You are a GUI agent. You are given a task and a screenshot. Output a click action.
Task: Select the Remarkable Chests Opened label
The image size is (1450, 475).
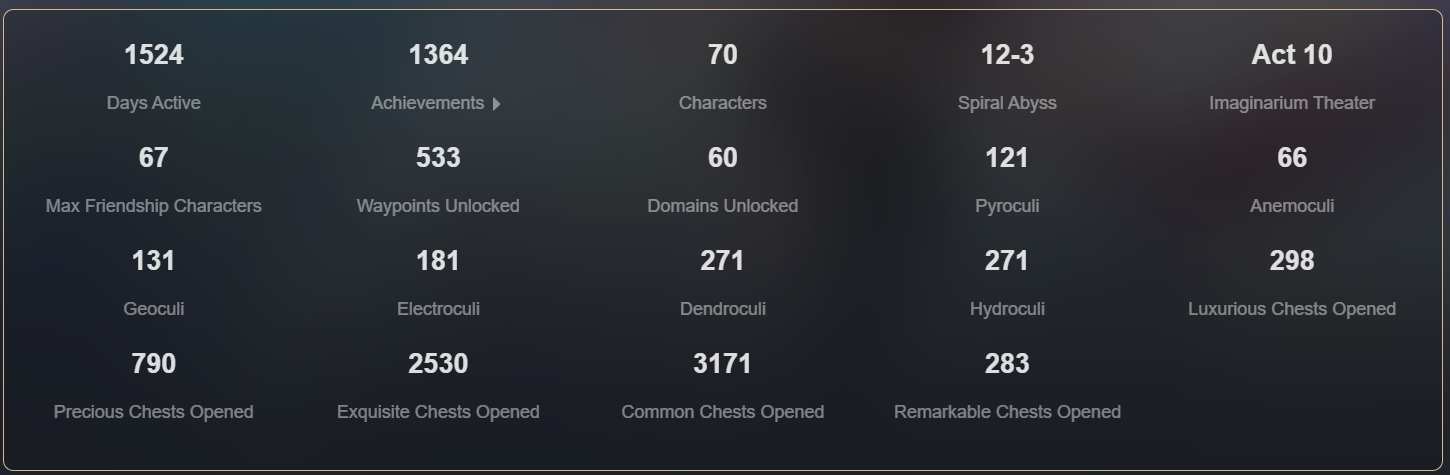[1007, 412]
